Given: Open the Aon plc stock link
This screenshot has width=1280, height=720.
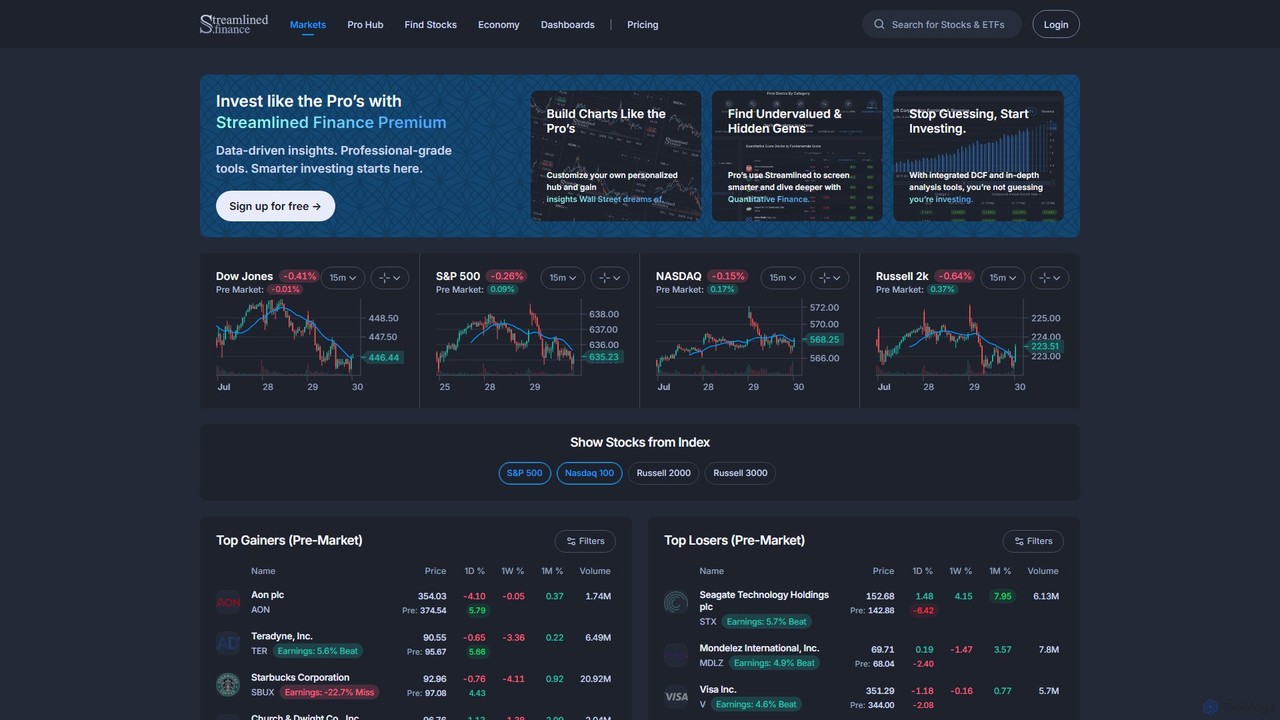Looking at the screenshot, I should (x=267, y=595).
